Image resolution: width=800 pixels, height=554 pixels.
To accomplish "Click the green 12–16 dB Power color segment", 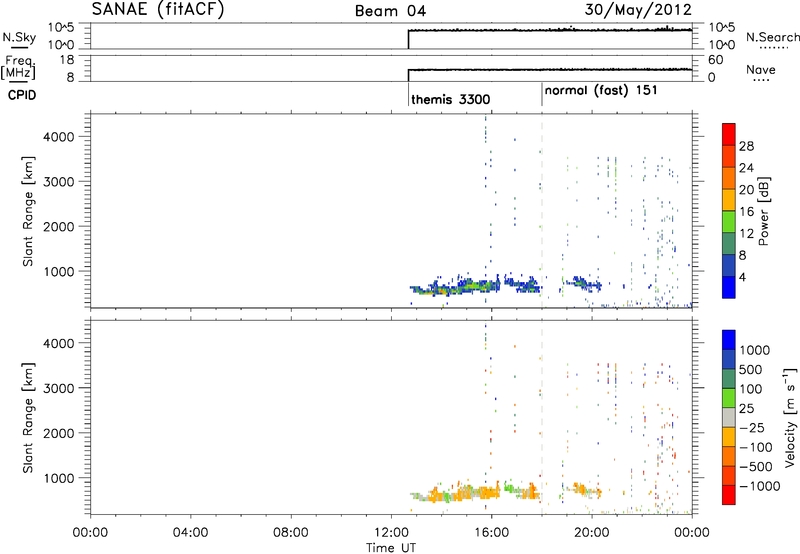I will tap(729, 221).
